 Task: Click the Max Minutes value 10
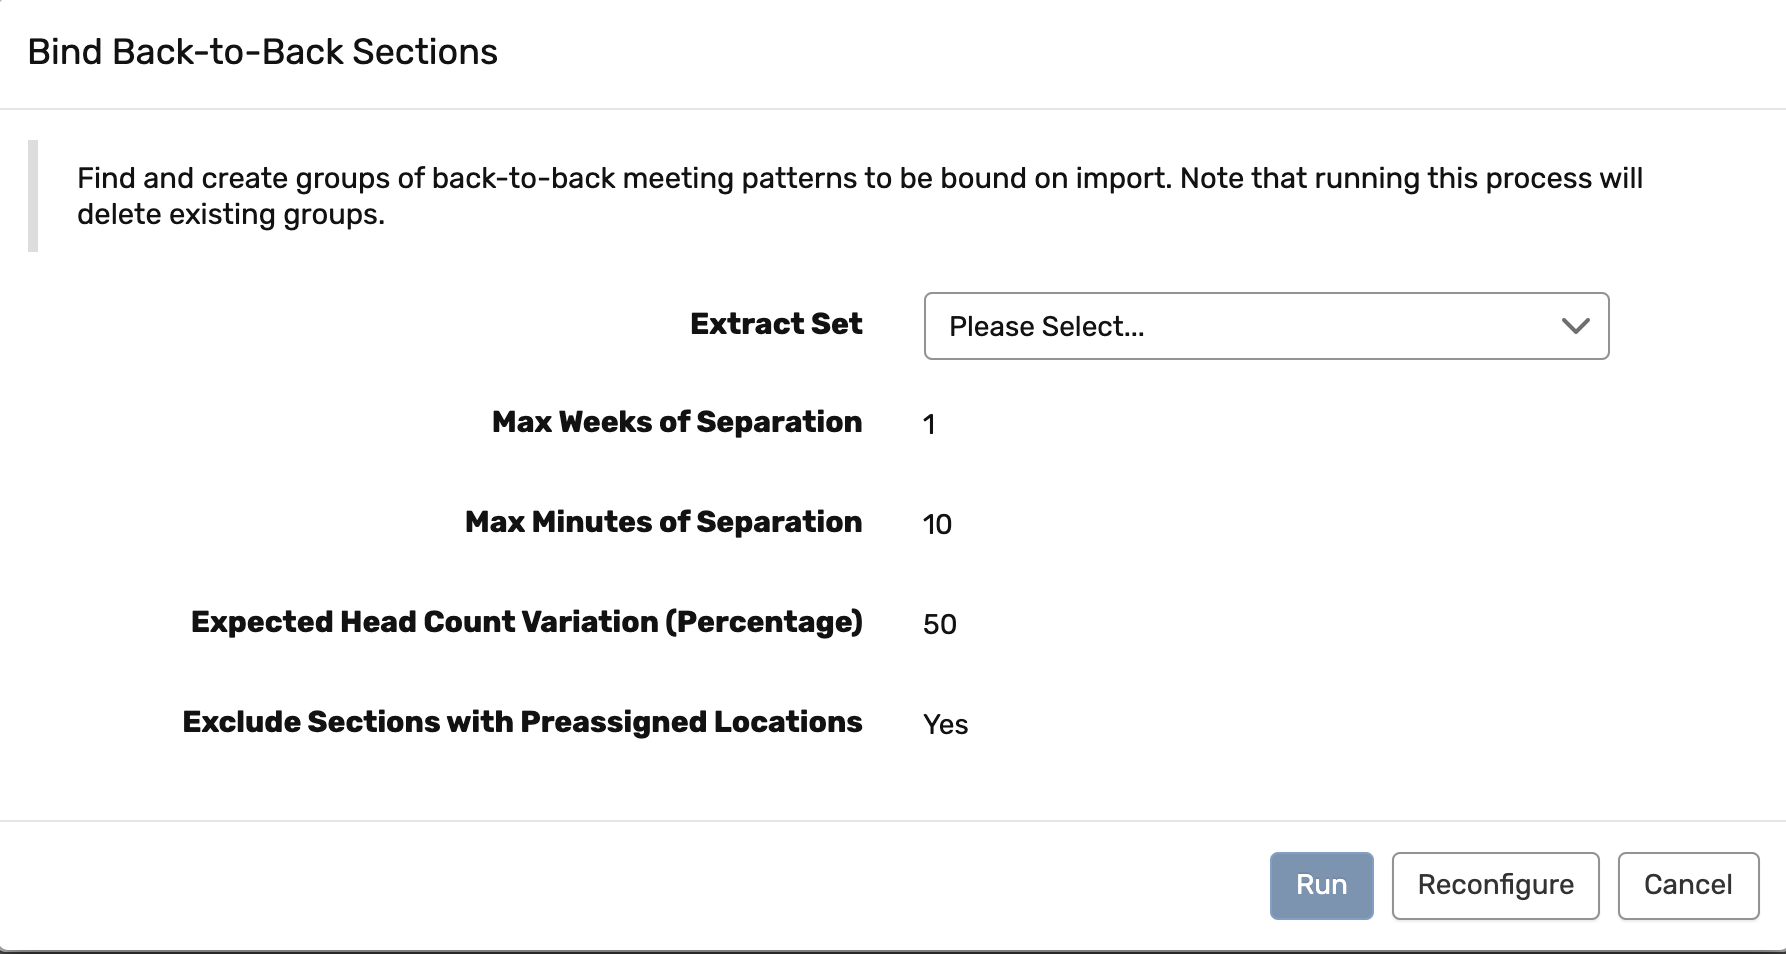[937, 525]
